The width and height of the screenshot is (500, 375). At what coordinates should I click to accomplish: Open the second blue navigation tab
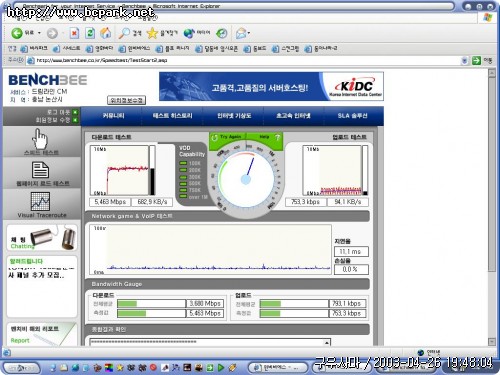coord(172,116)
